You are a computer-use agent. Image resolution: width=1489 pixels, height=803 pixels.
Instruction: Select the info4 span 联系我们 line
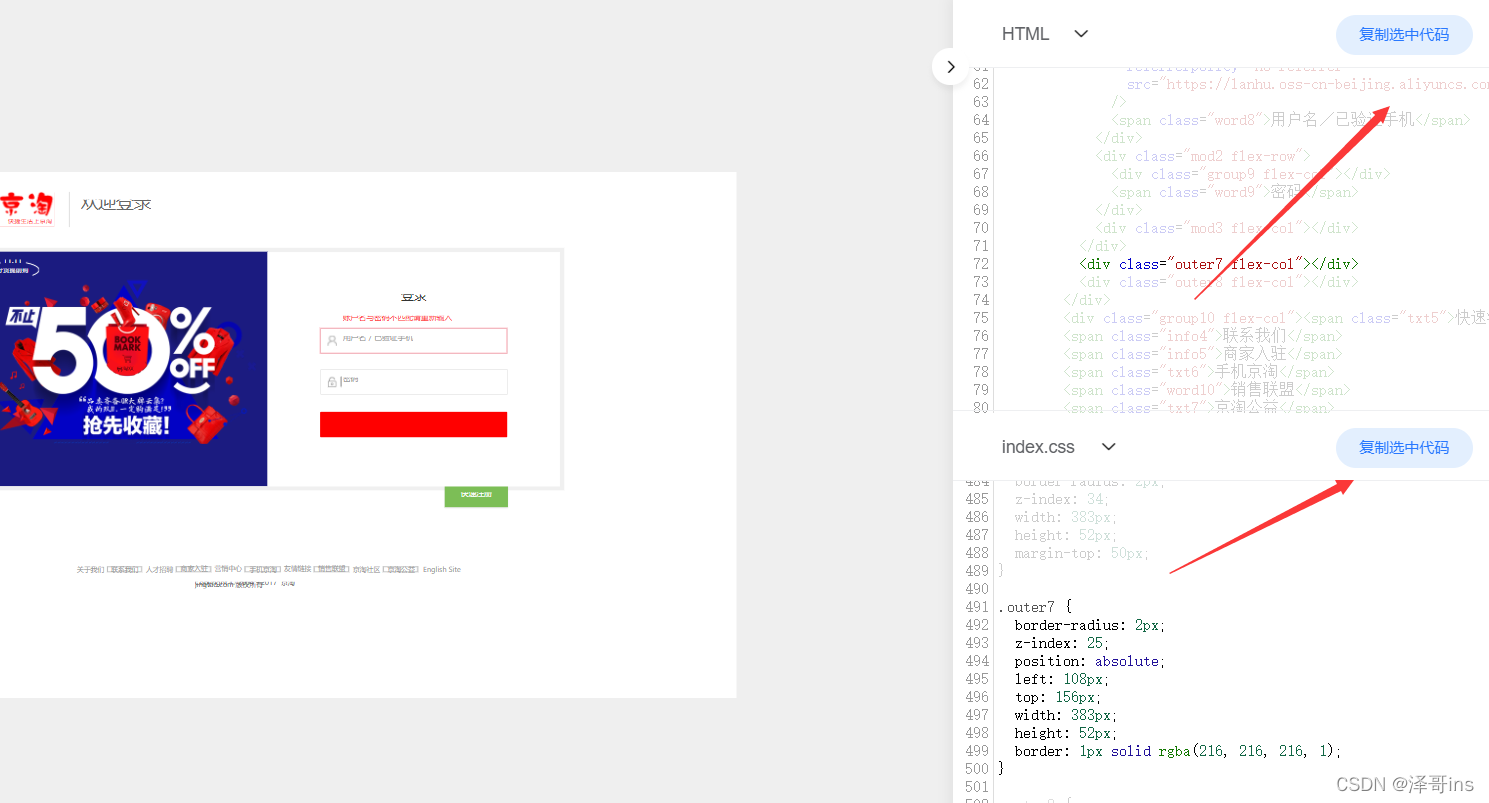point(1202,336)
